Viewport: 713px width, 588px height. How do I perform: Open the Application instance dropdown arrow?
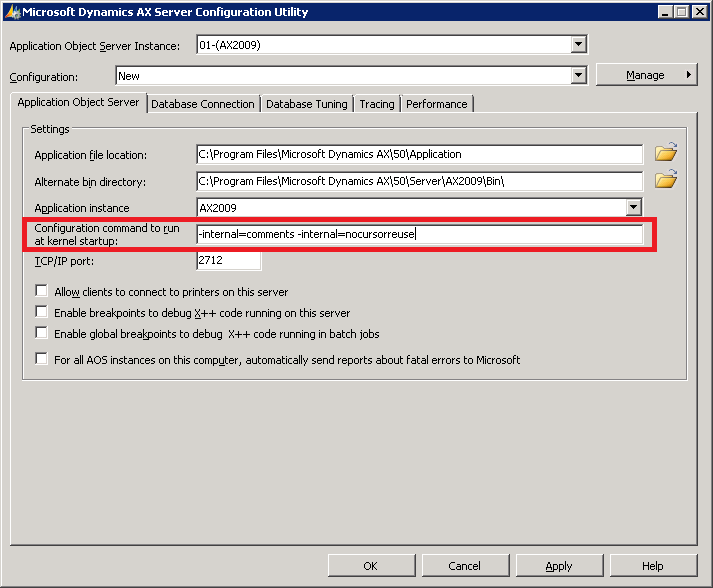coord(633,207)
